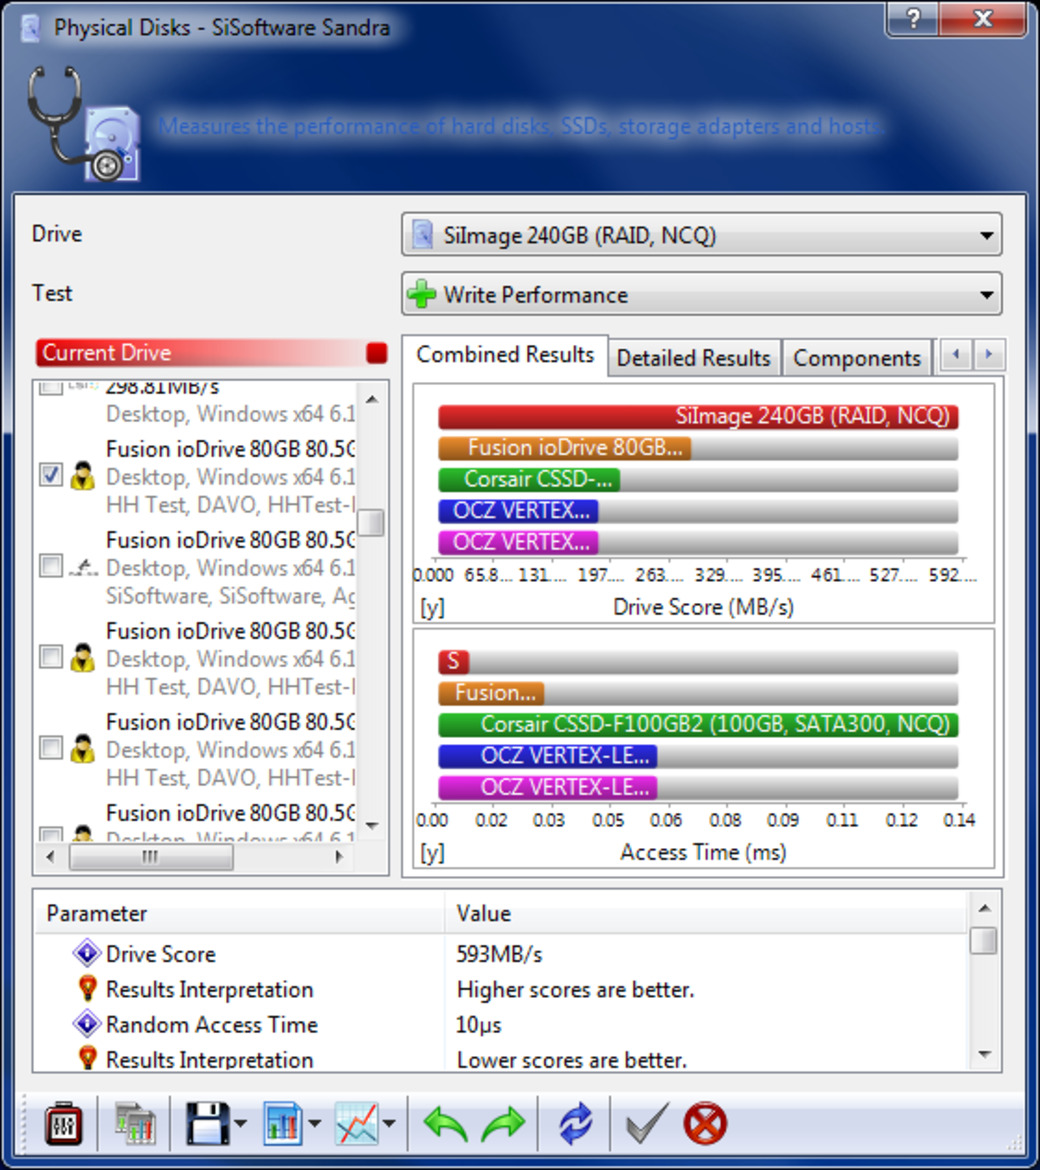Open the engine options equalizer icon
1040x1170 pixels.
64,1124
